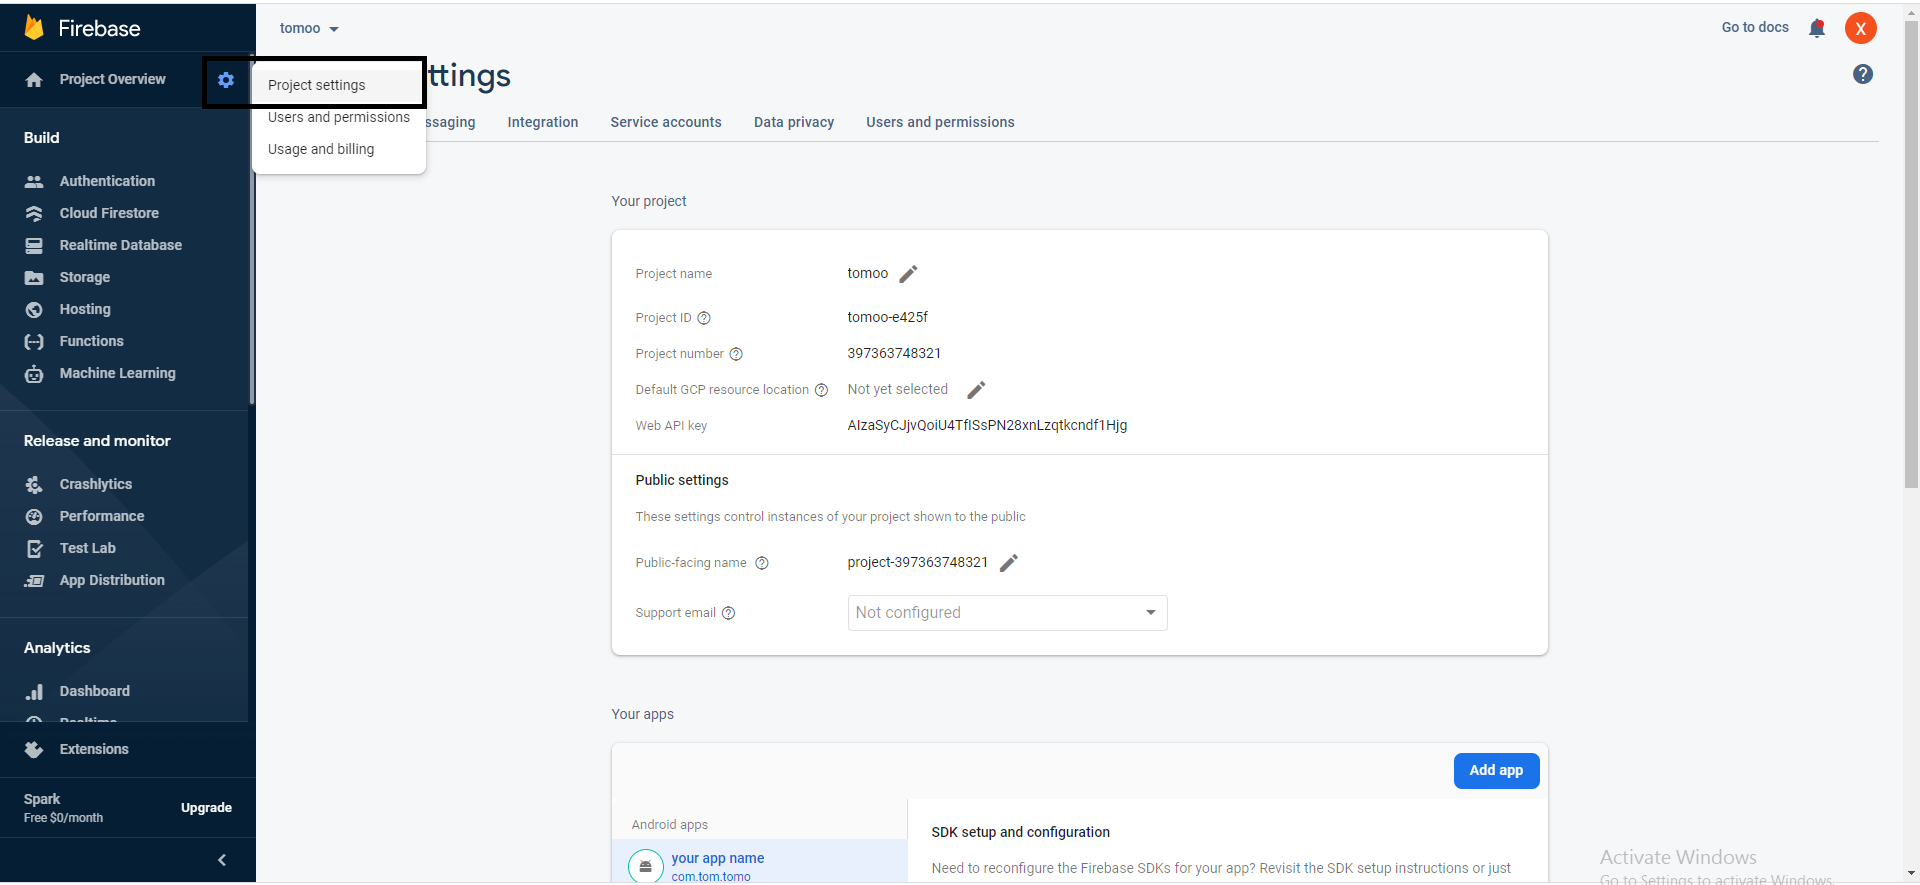Edit the public-facing name pencil icon
Viewport: 1920px width, 885px height.
[1009, 563]
